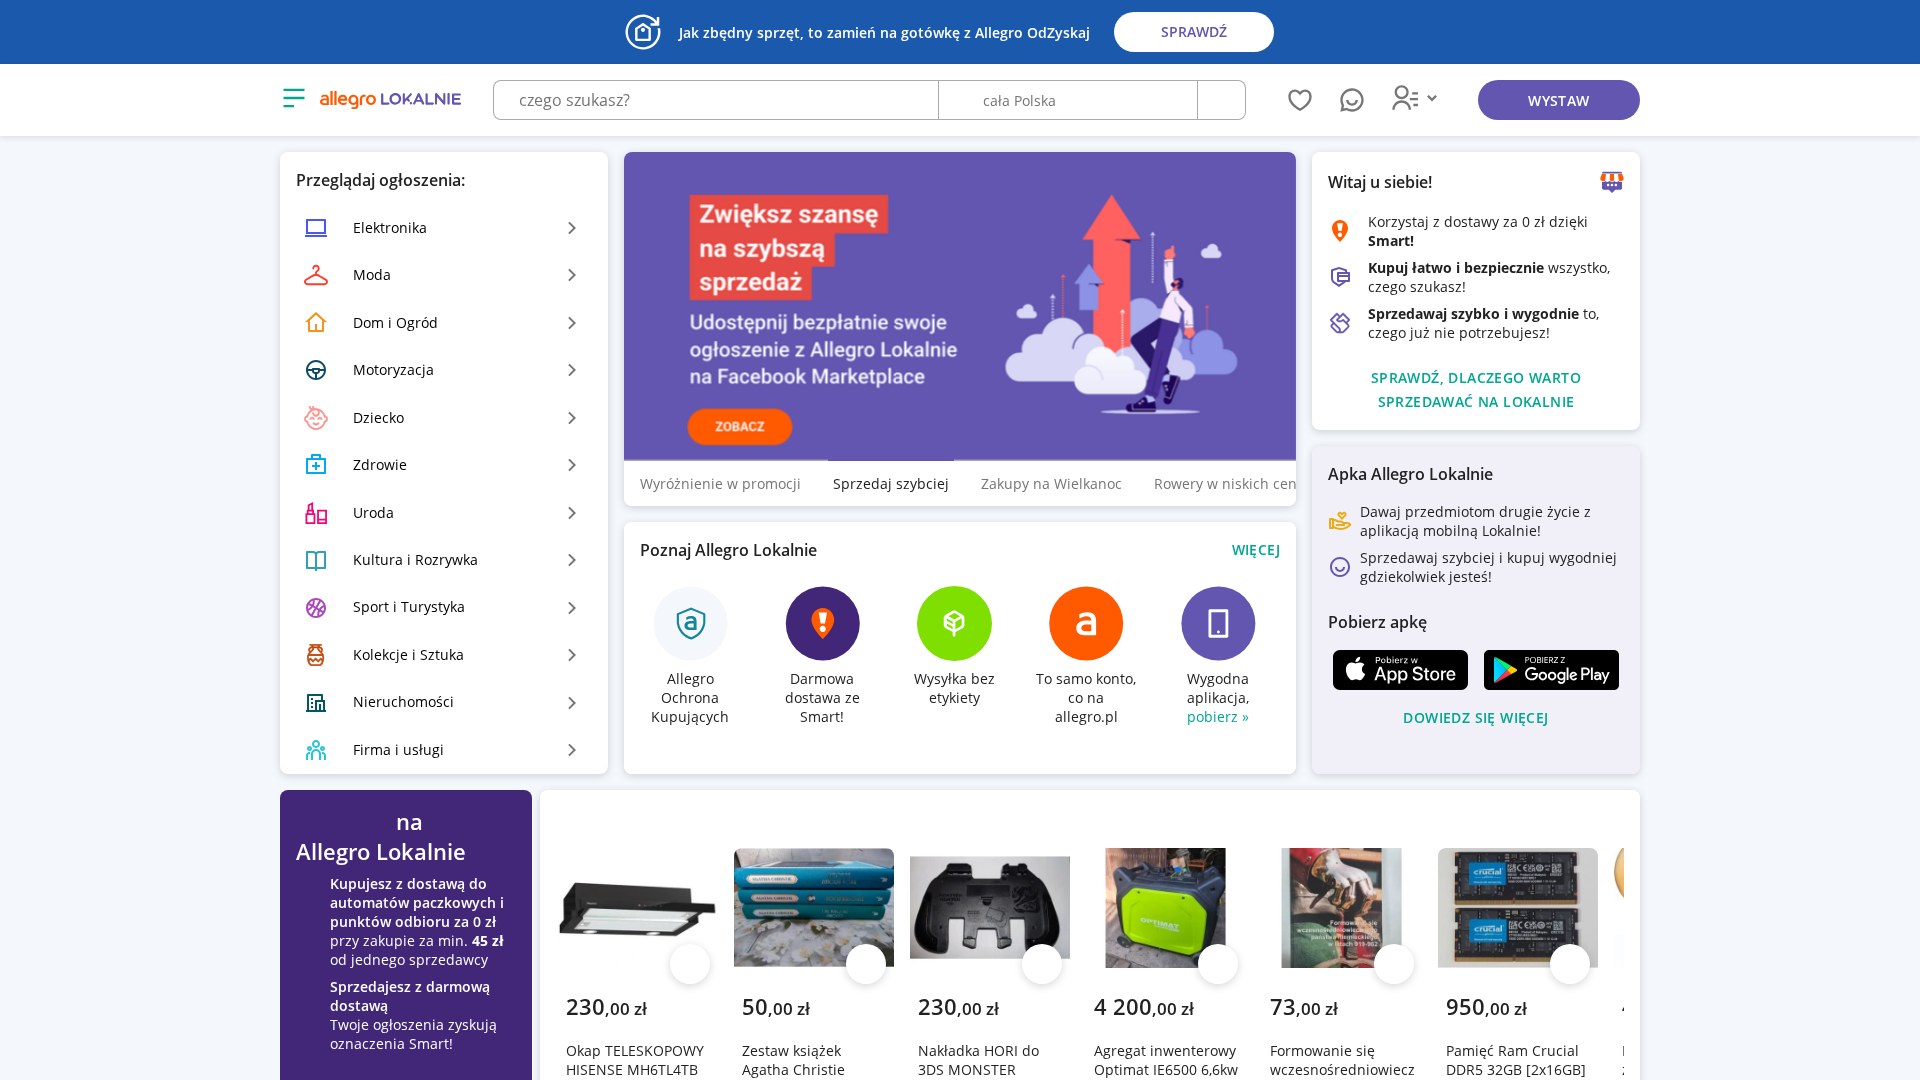Open the Google Play download badge
1920x1080 pixels.
1551,670
